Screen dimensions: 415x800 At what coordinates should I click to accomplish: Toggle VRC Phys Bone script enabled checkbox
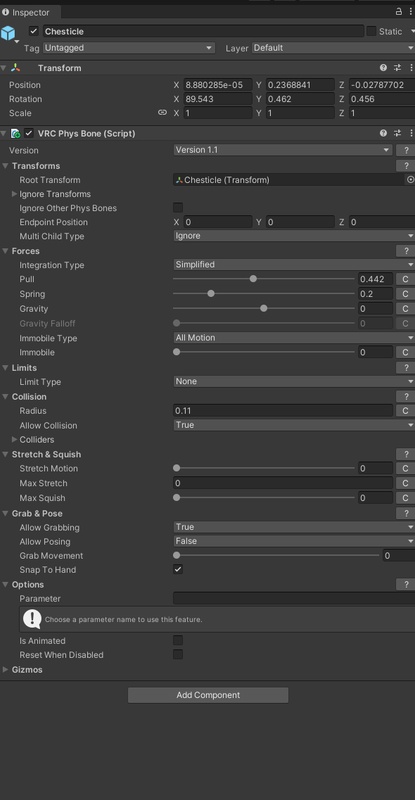pos(29,133)
